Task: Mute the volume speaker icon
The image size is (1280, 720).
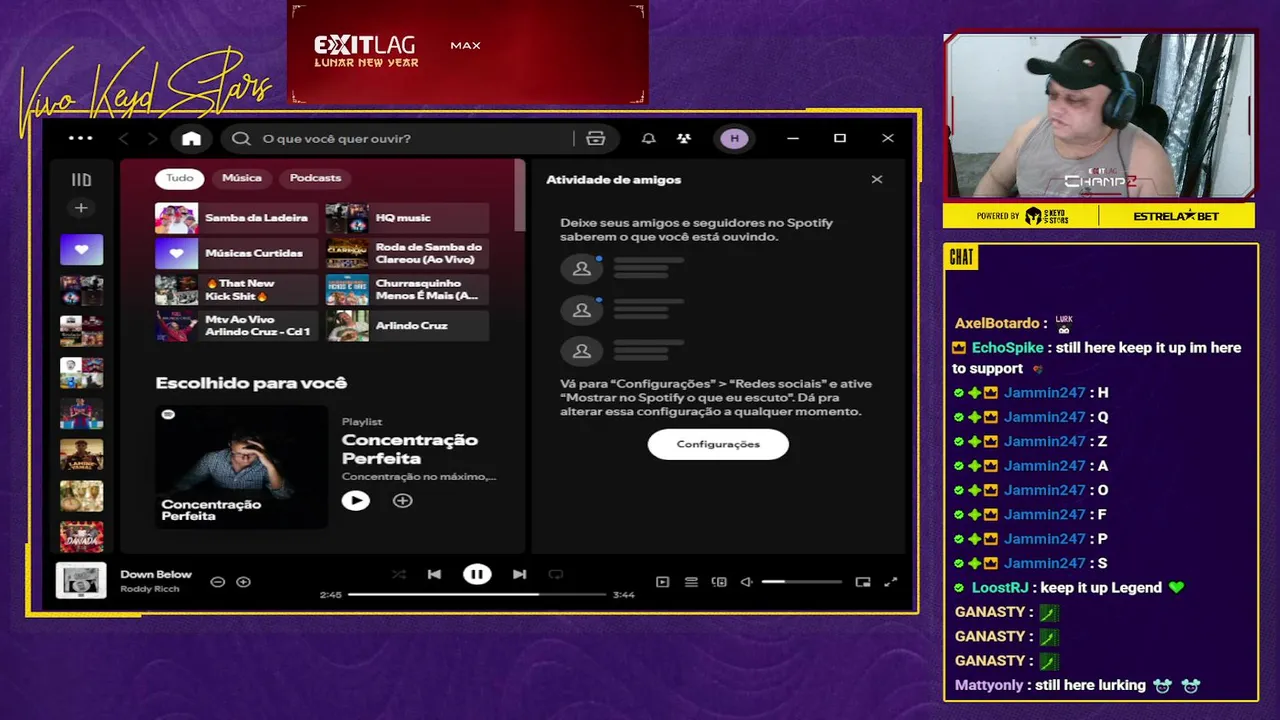Action: click(x=746, y=582)
